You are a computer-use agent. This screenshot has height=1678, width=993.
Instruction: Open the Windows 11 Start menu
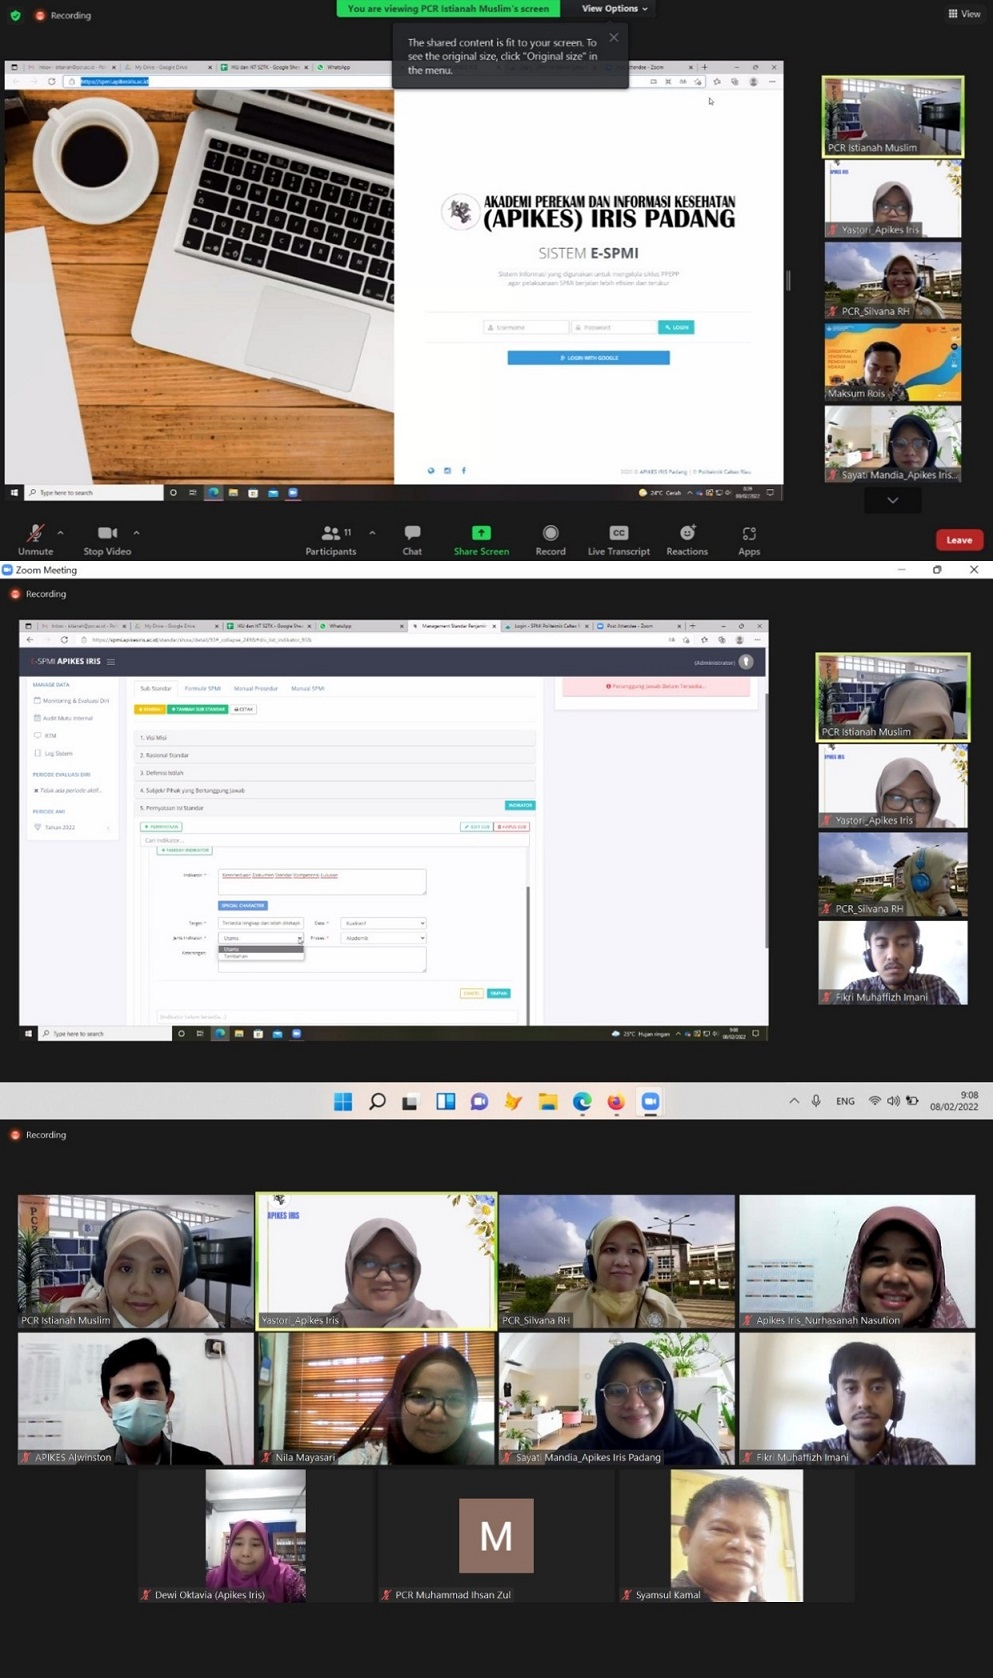pos(343,1101)
